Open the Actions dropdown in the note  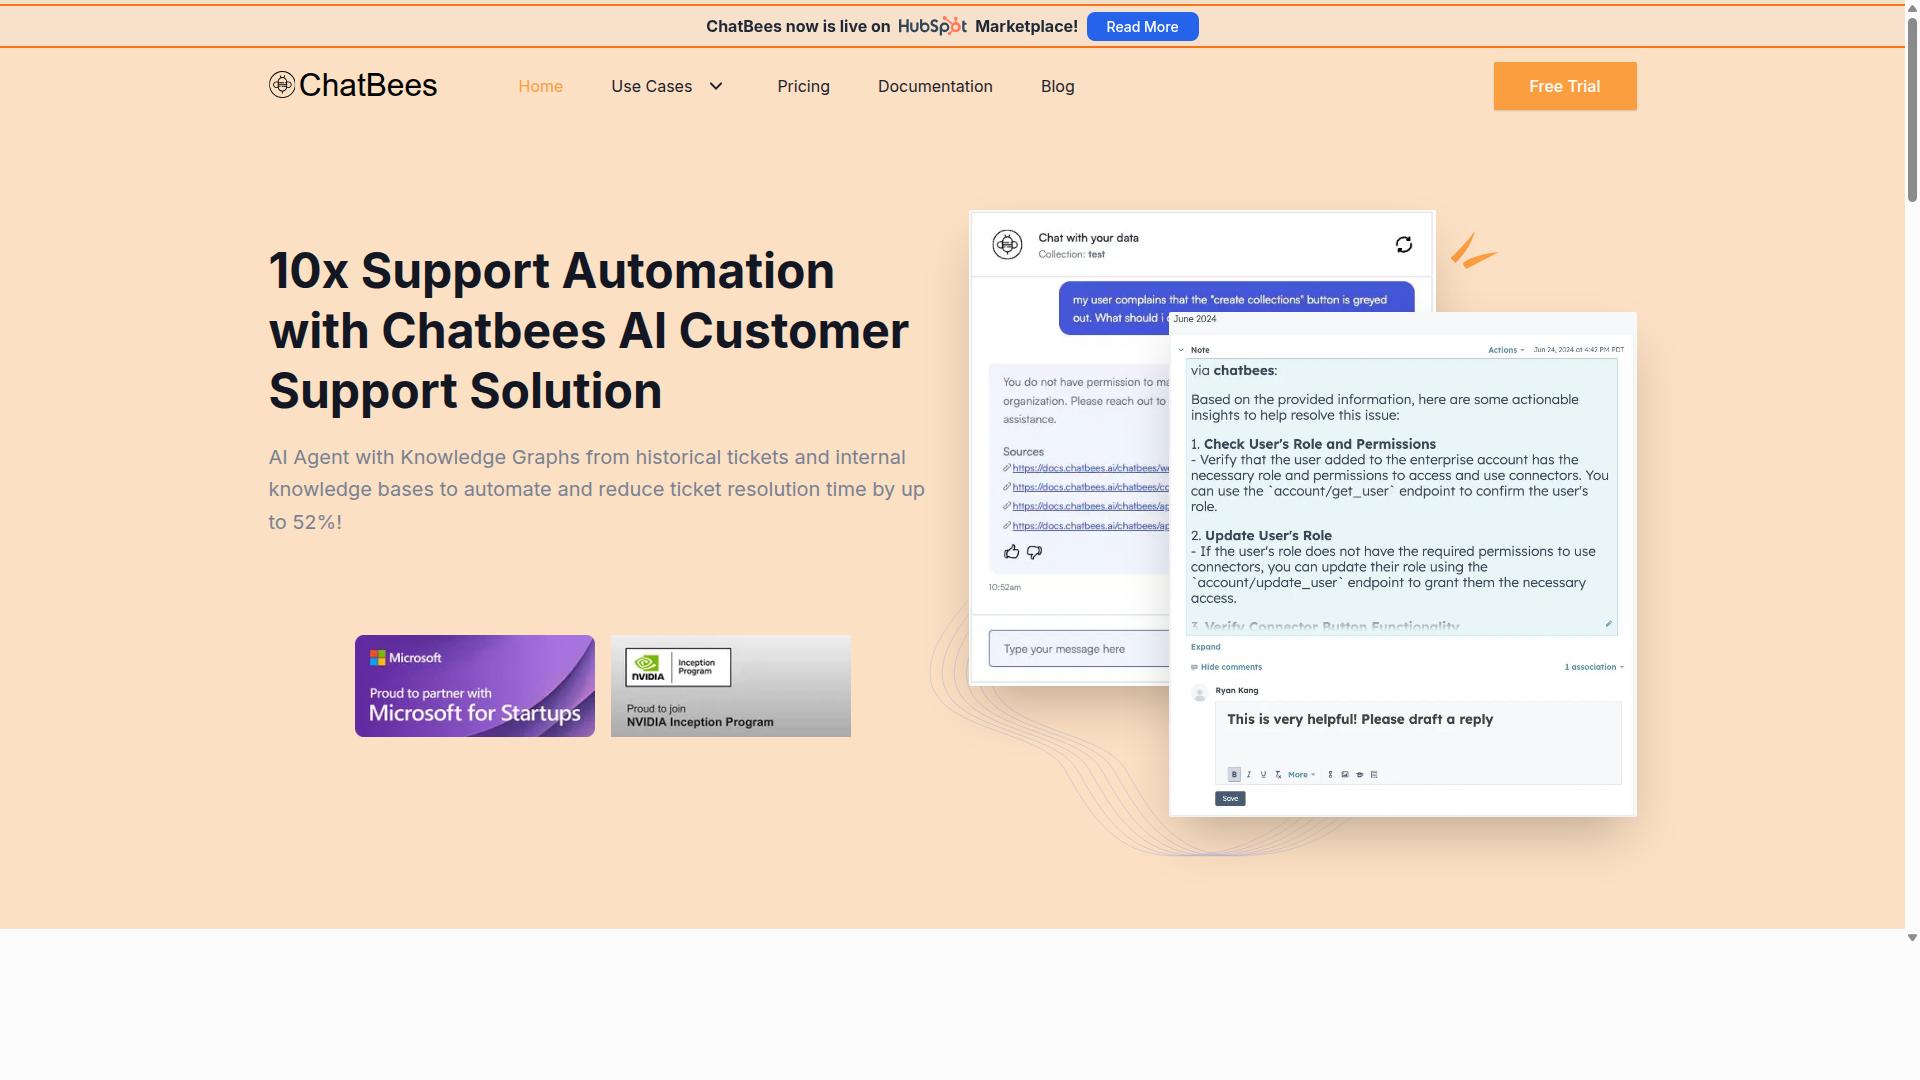click(x=1506, y=350)
